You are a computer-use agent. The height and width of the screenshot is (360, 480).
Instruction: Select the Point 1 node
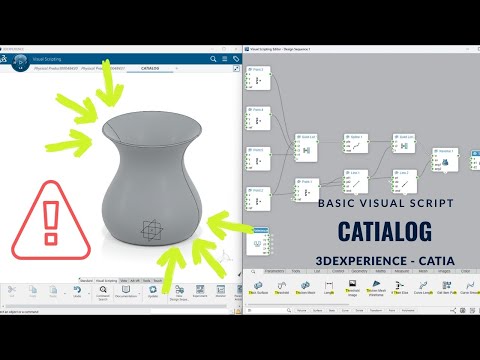coord(307,190)
